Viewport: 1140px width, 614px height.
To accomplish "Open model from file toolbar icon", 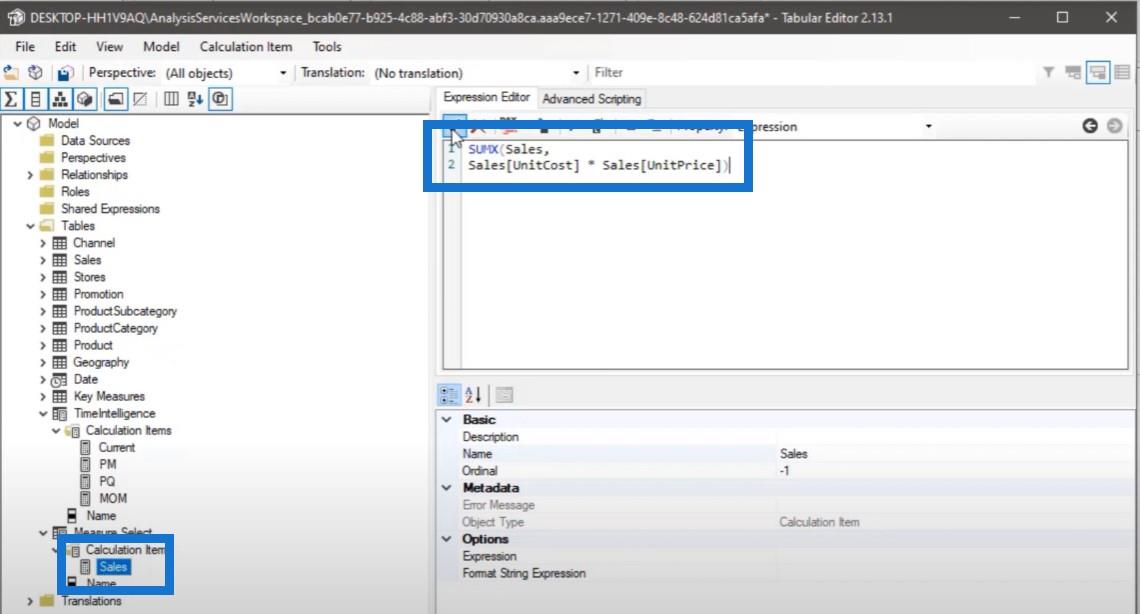I will click(11, 73).
